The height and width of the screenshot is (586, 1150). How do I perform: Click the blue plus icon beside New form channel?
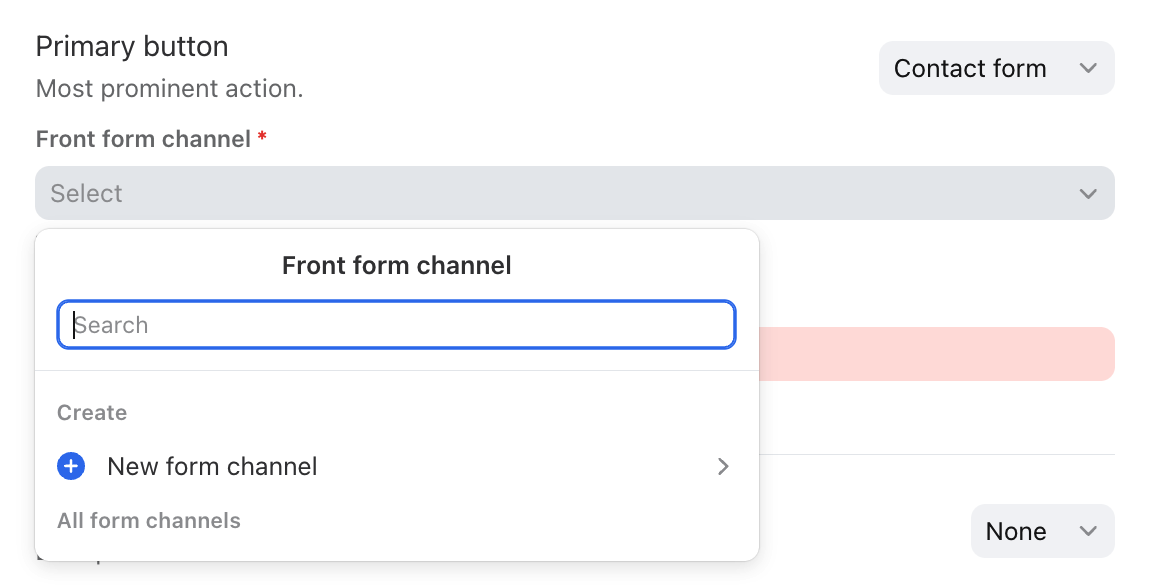(x=71, y=466)
